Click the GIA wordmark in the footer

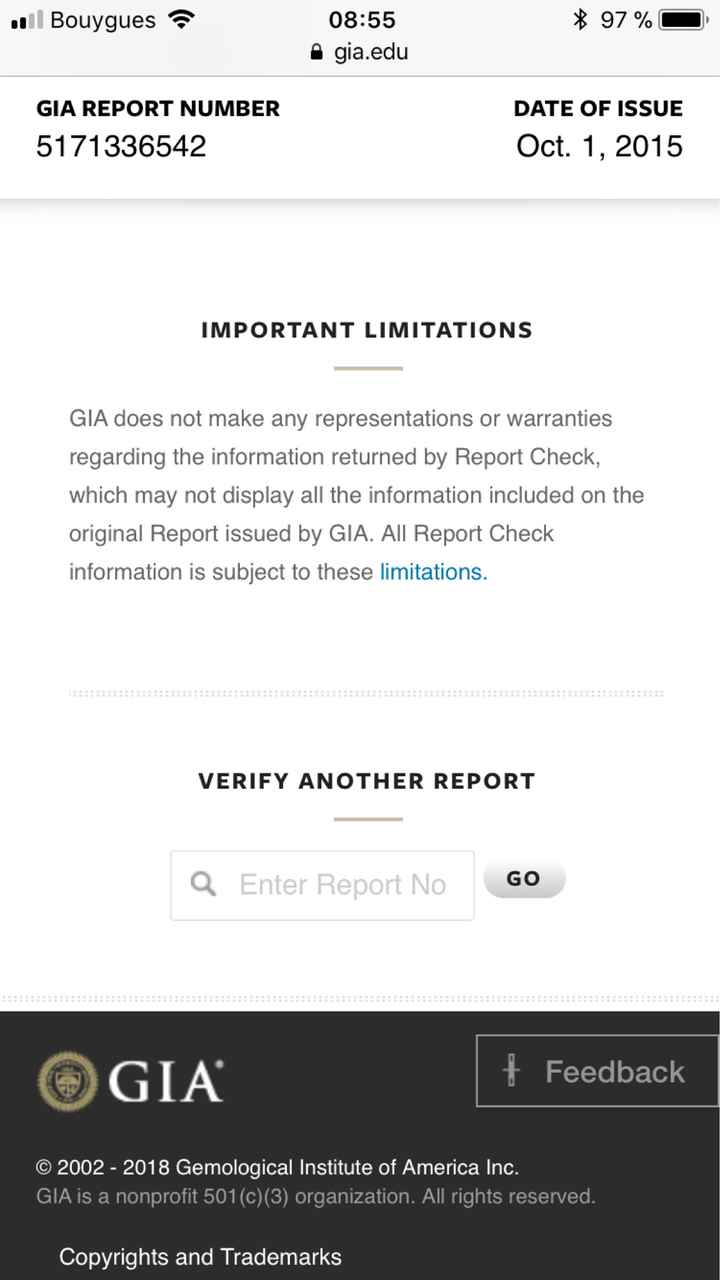165,1081
